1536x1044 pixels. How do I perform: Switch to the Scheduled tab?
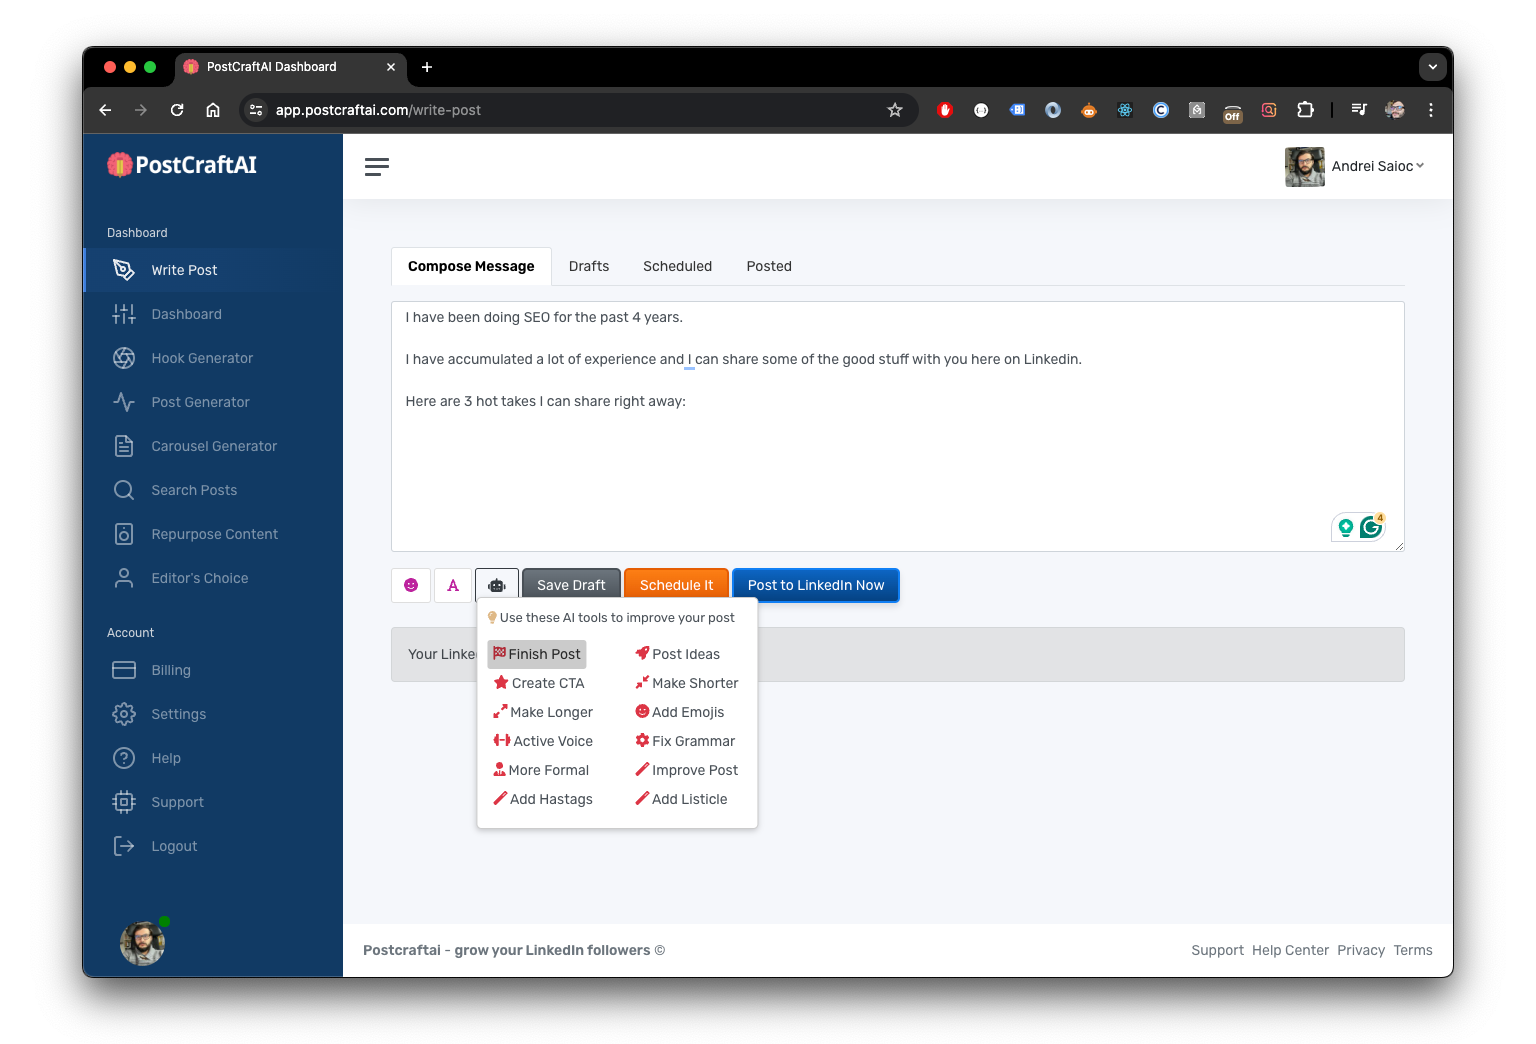click(x=678, y=266)
